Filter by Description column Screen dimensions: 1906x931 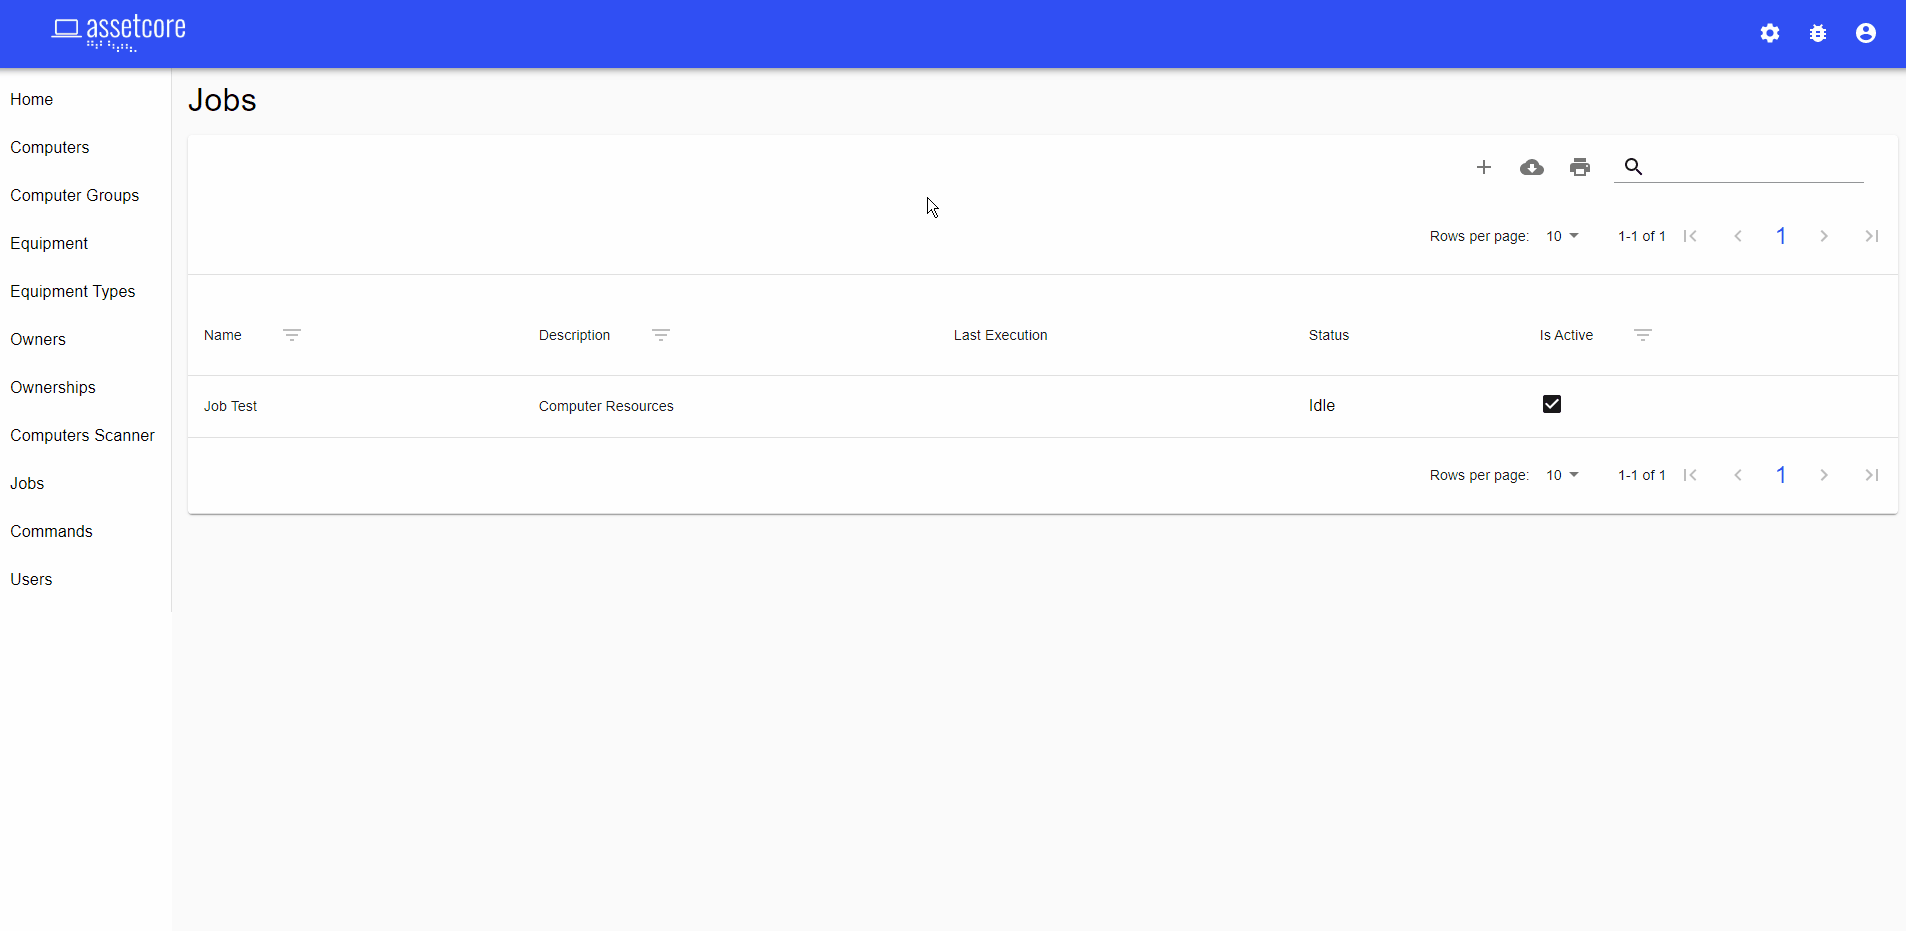tap(661, 335)
